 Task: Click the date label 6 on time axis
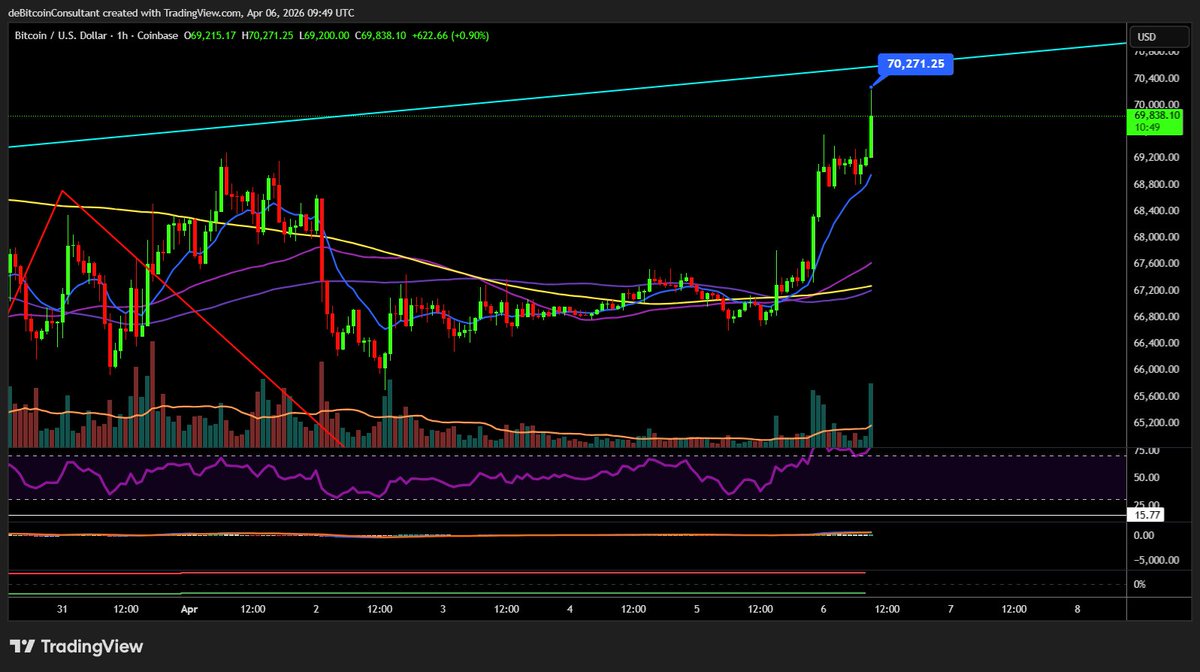click(823, 608)
